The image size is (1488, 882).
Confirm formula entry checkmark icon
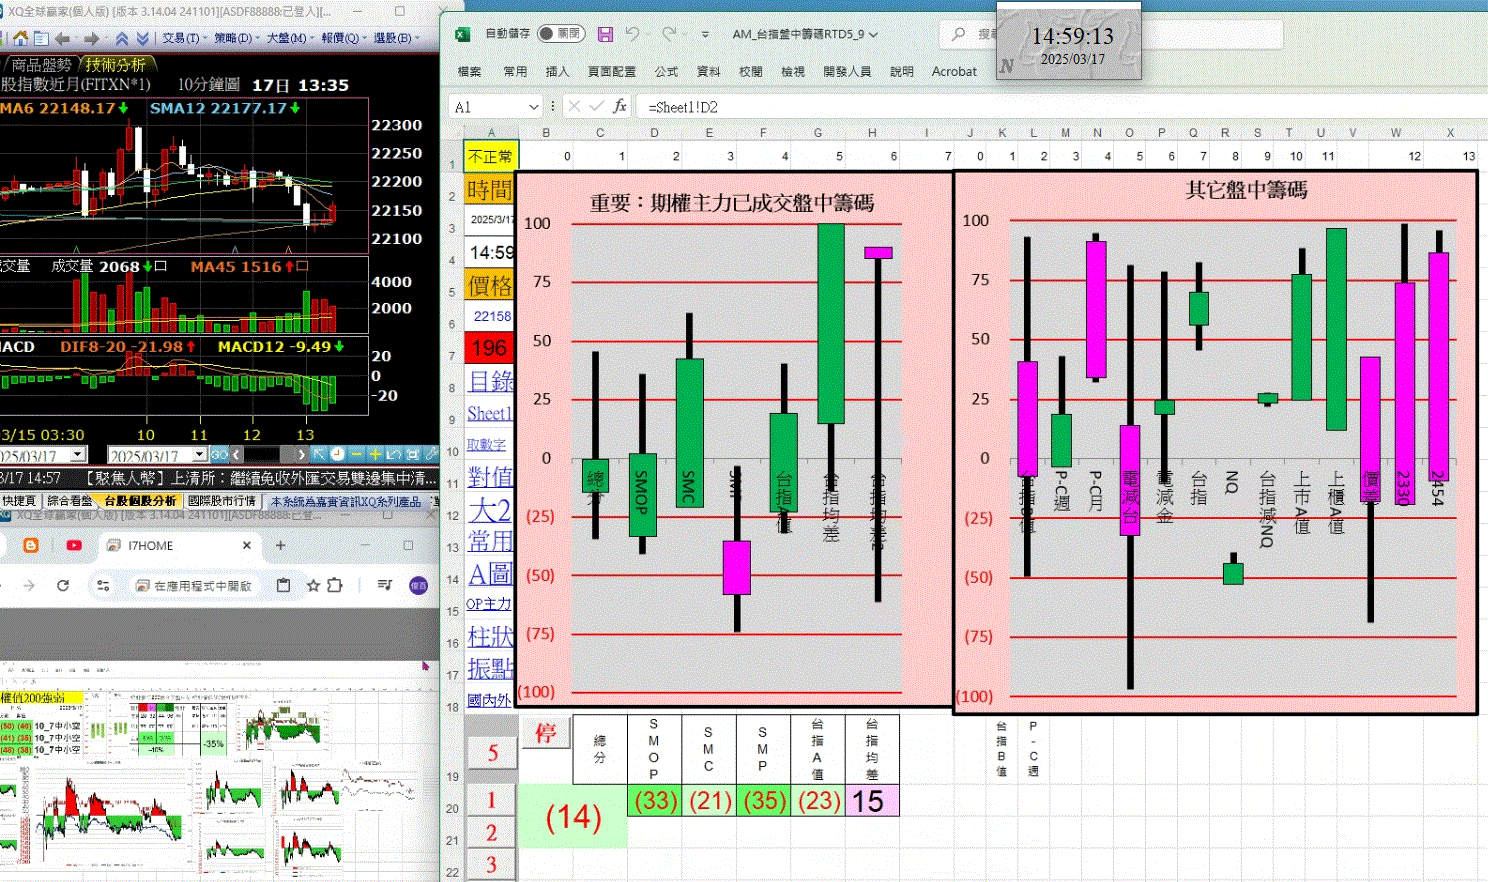[x=597, y=106]
